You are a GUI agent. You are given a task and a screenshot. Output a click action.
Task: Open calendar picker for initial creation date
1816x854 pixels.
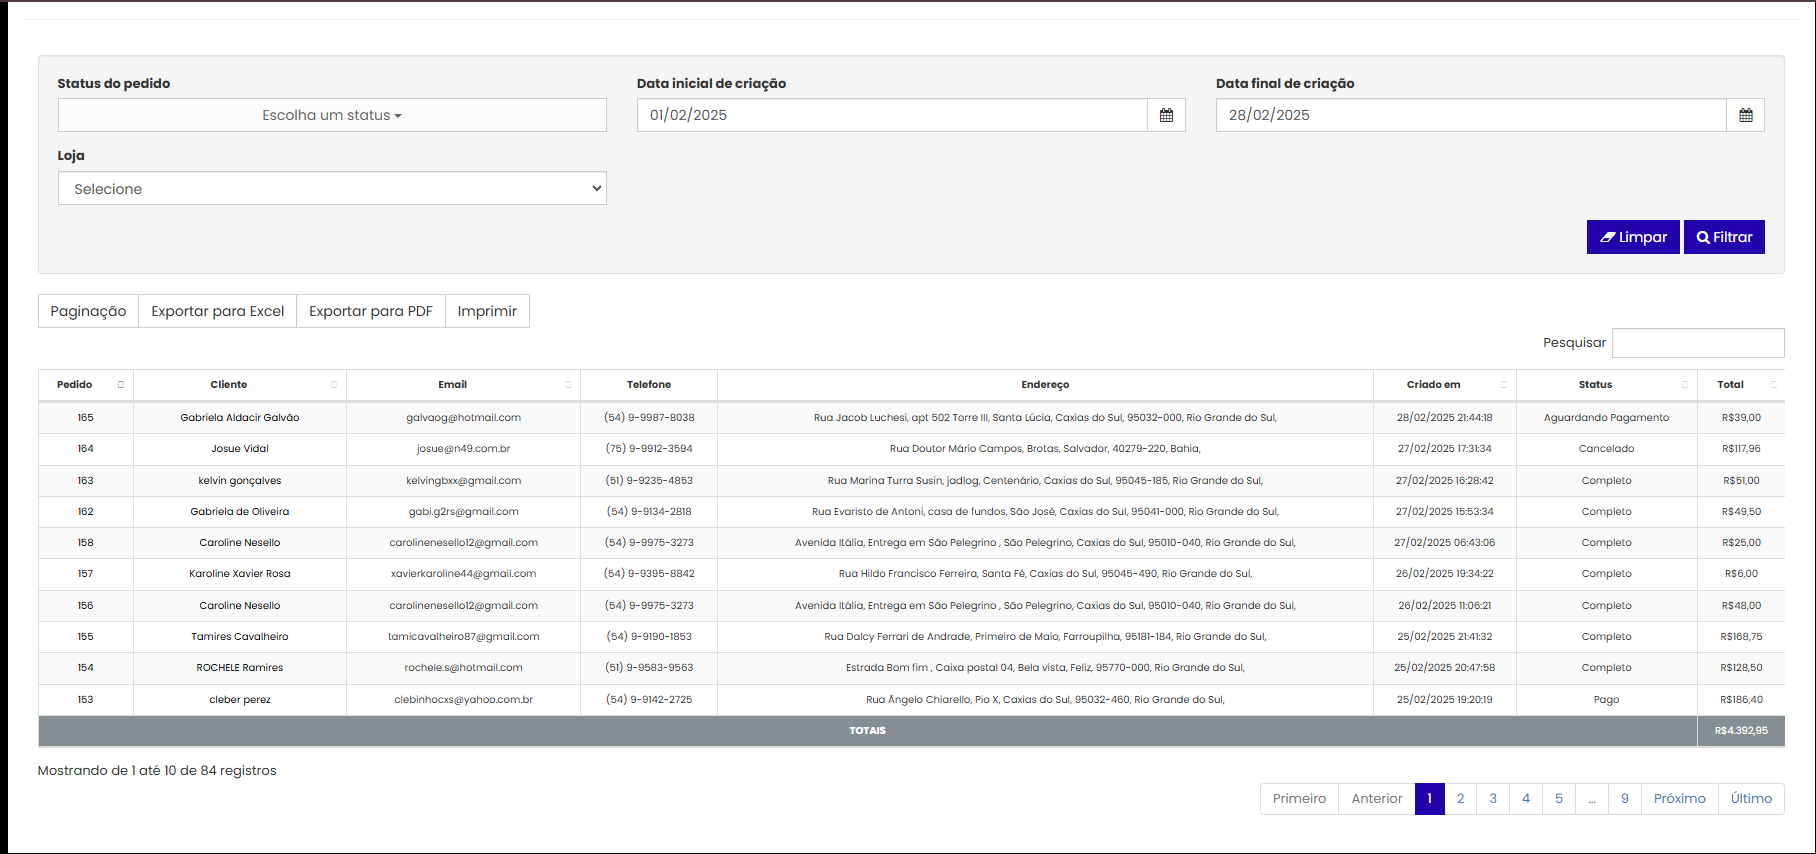pyautogui.click(x=1166, y=115)
